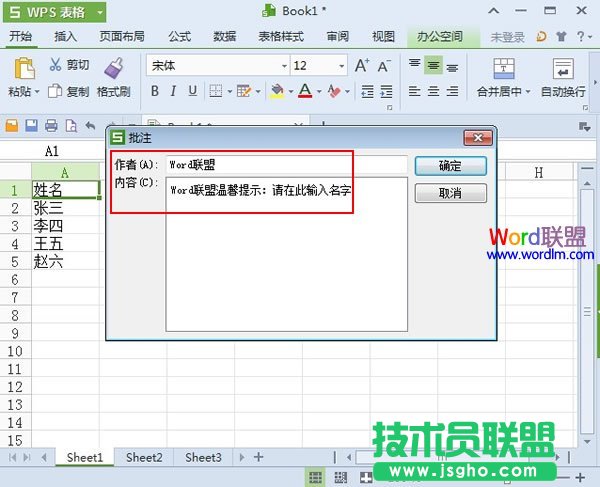The height and width of the screenshot is (487, 600).
Task: Click column H header
Action: coord(539,173)
